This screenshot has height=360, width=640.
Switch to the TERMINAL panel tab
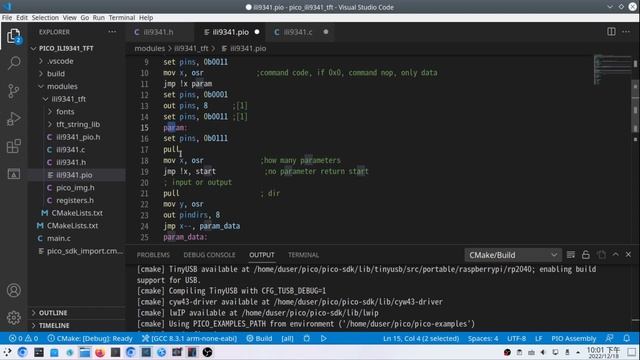[303, 255]
